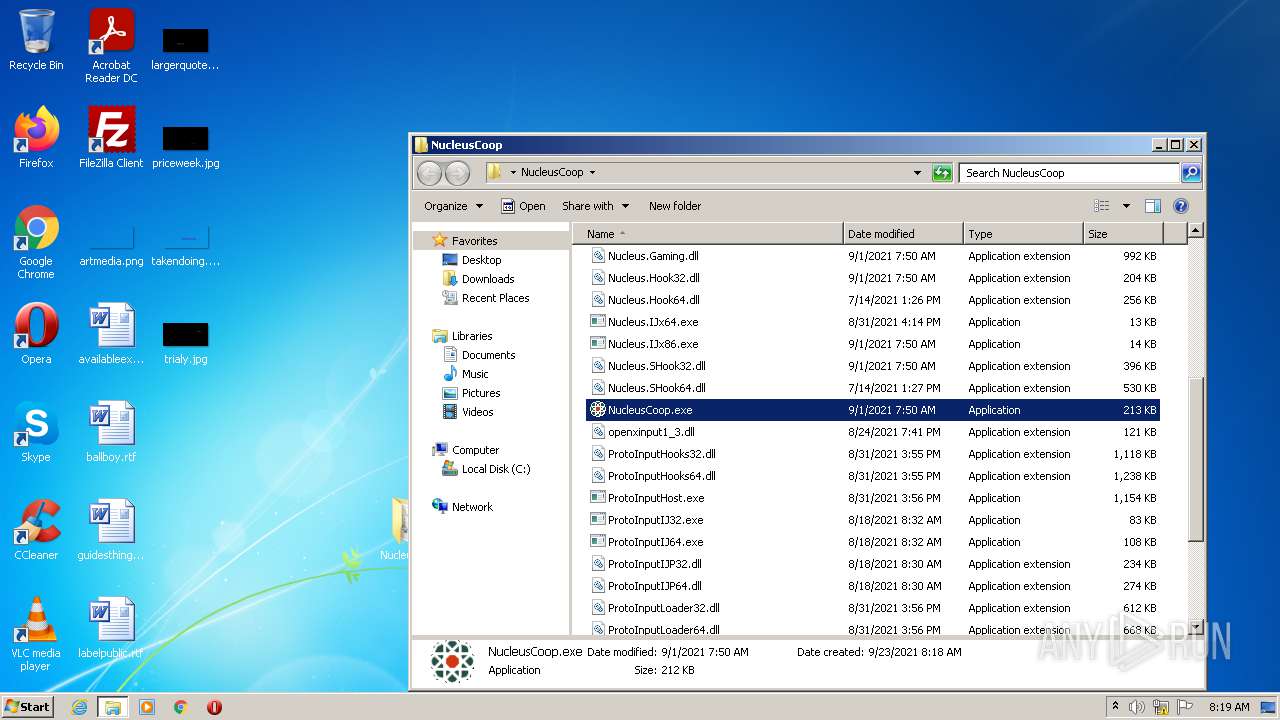Select Computer in navigation pane

[x=475, y=450]
